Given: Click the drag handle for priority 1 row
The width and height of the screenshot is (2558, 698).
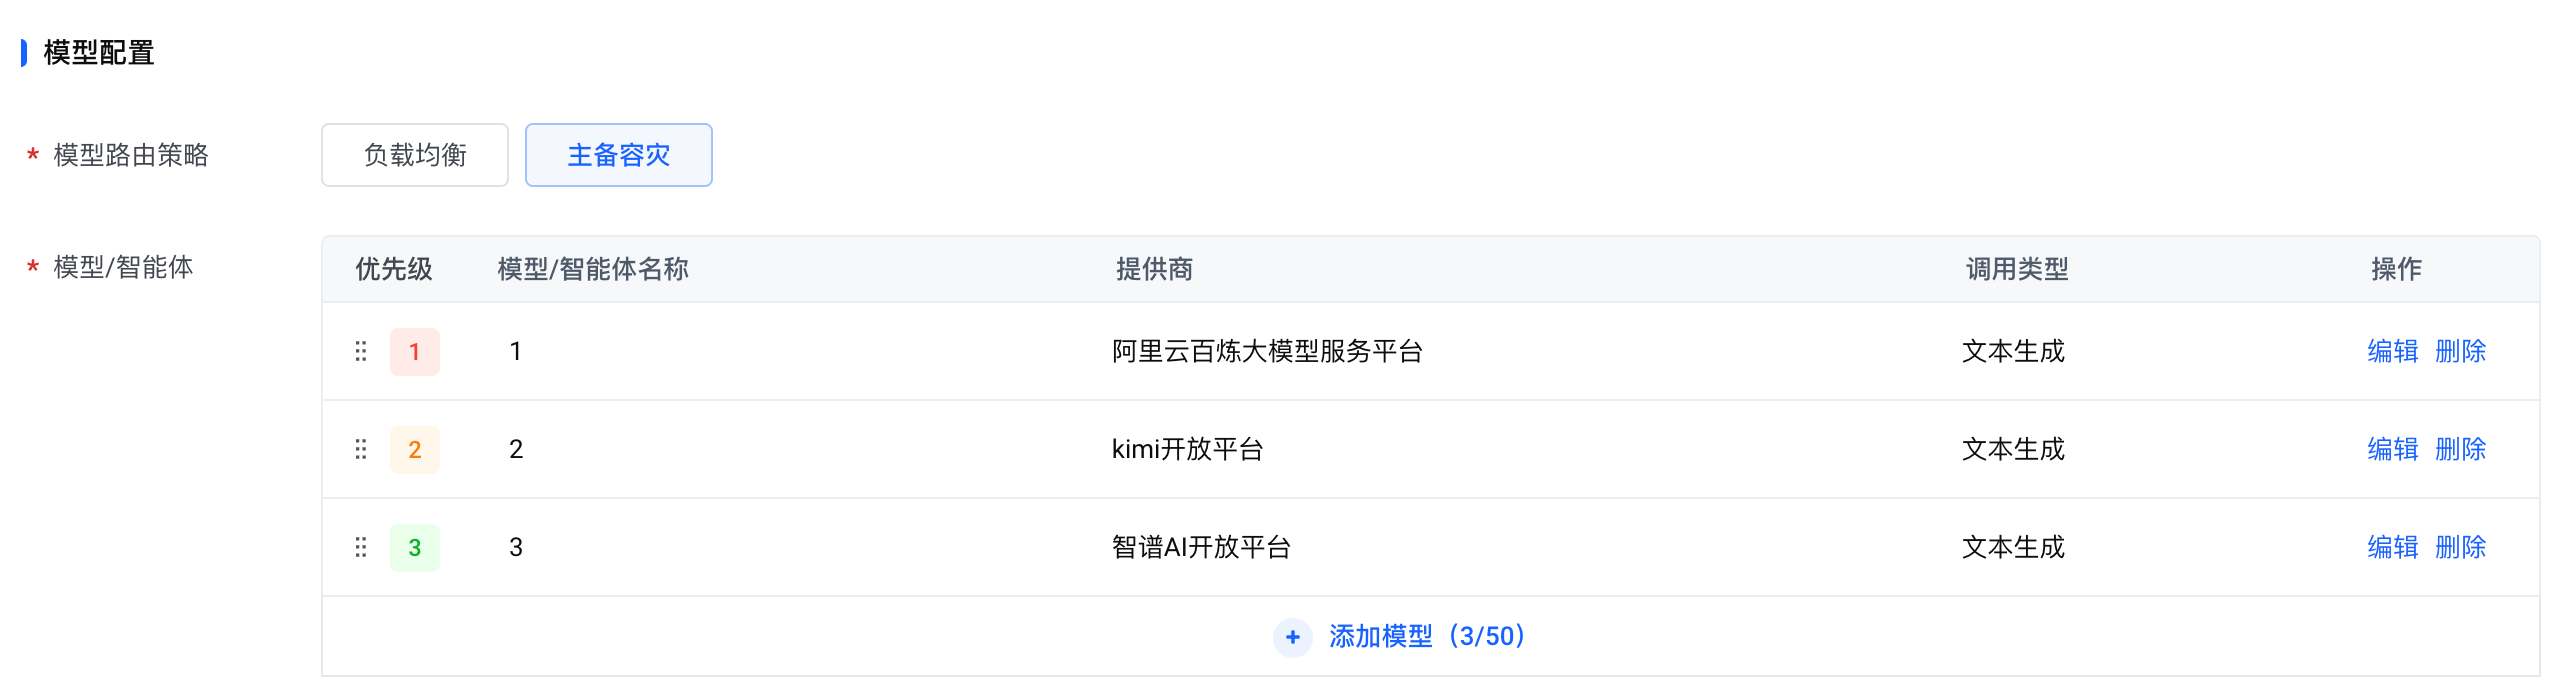Looking at the screenshot, I should (361, 351).
